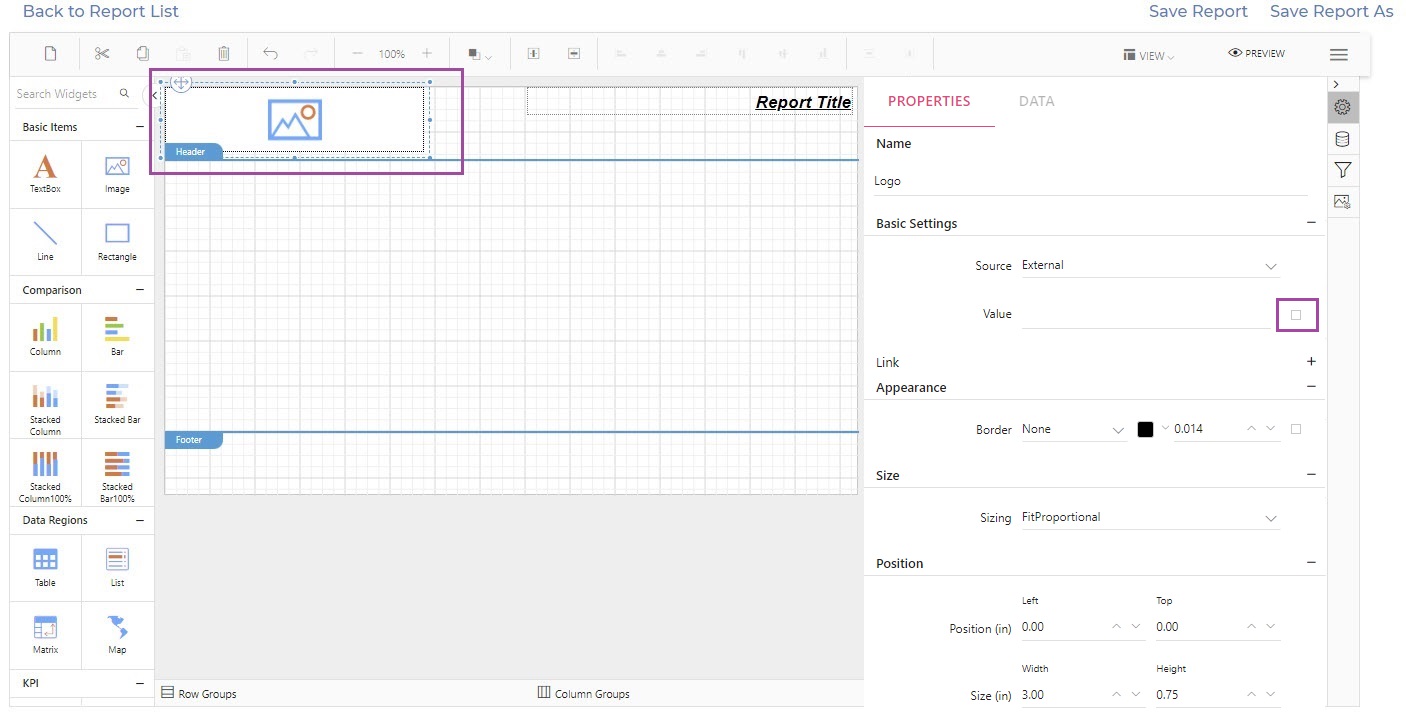The height and width of the screenshot is (712, 1406).
Task: Open the hamburger menu
Action: click(x=1338, y=54)
